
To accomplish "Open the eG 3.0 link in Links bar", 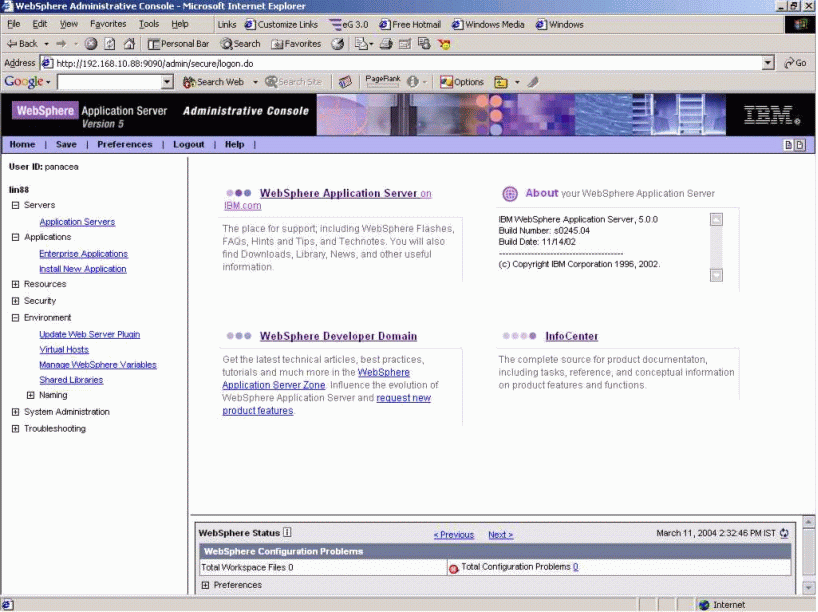I will [348, 25].
